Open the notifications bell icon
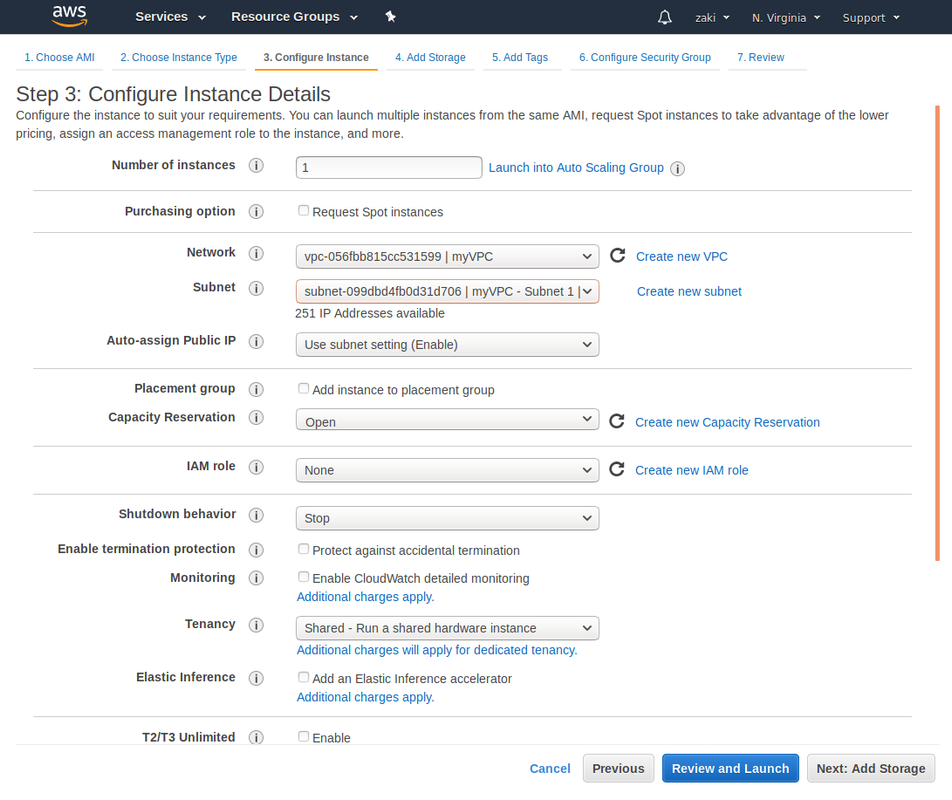 (664, 16)
